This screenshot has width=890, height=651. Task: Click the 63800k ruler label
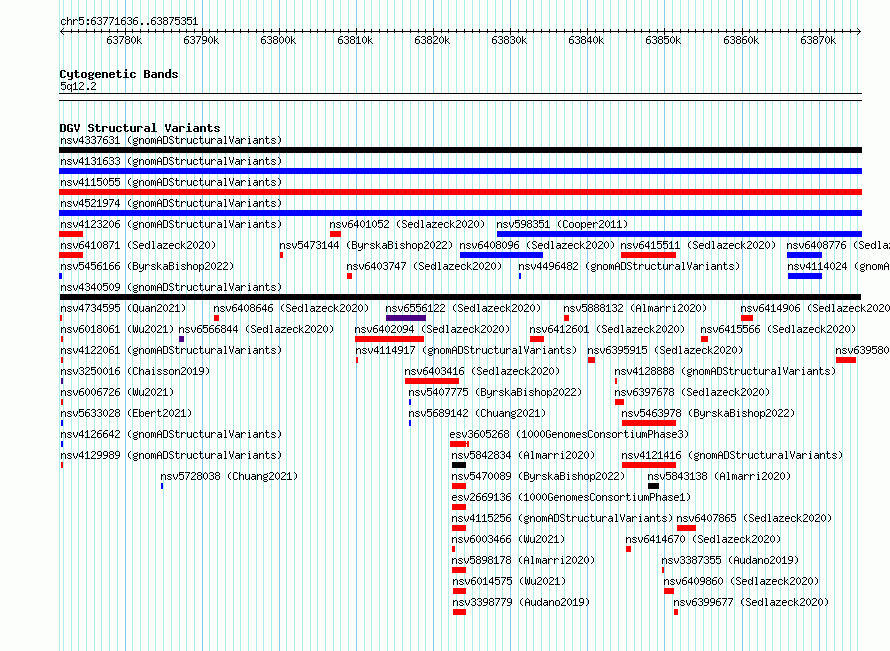click(x=278, y=40)
